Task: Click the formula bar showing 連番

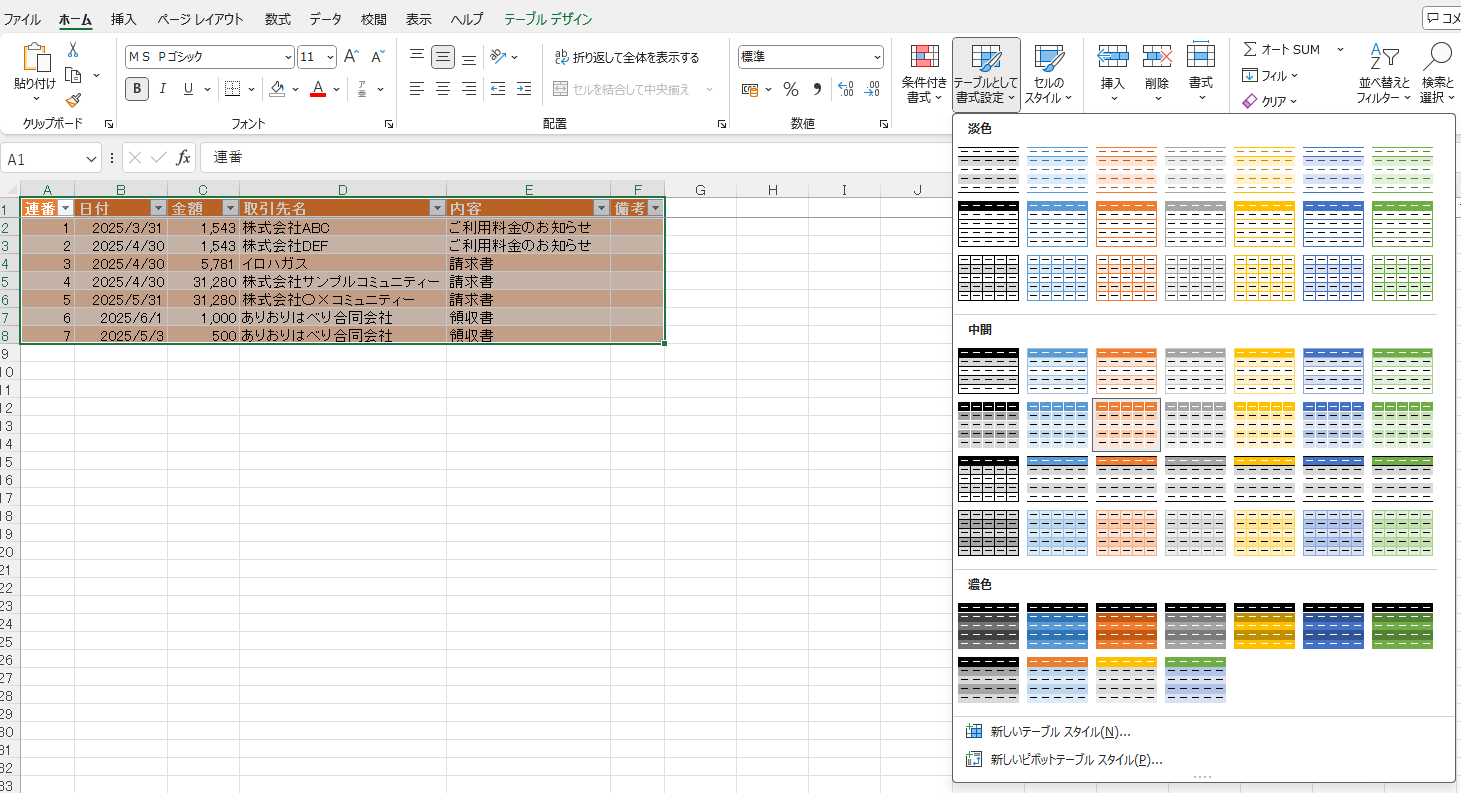Action: tap(570, 158)
